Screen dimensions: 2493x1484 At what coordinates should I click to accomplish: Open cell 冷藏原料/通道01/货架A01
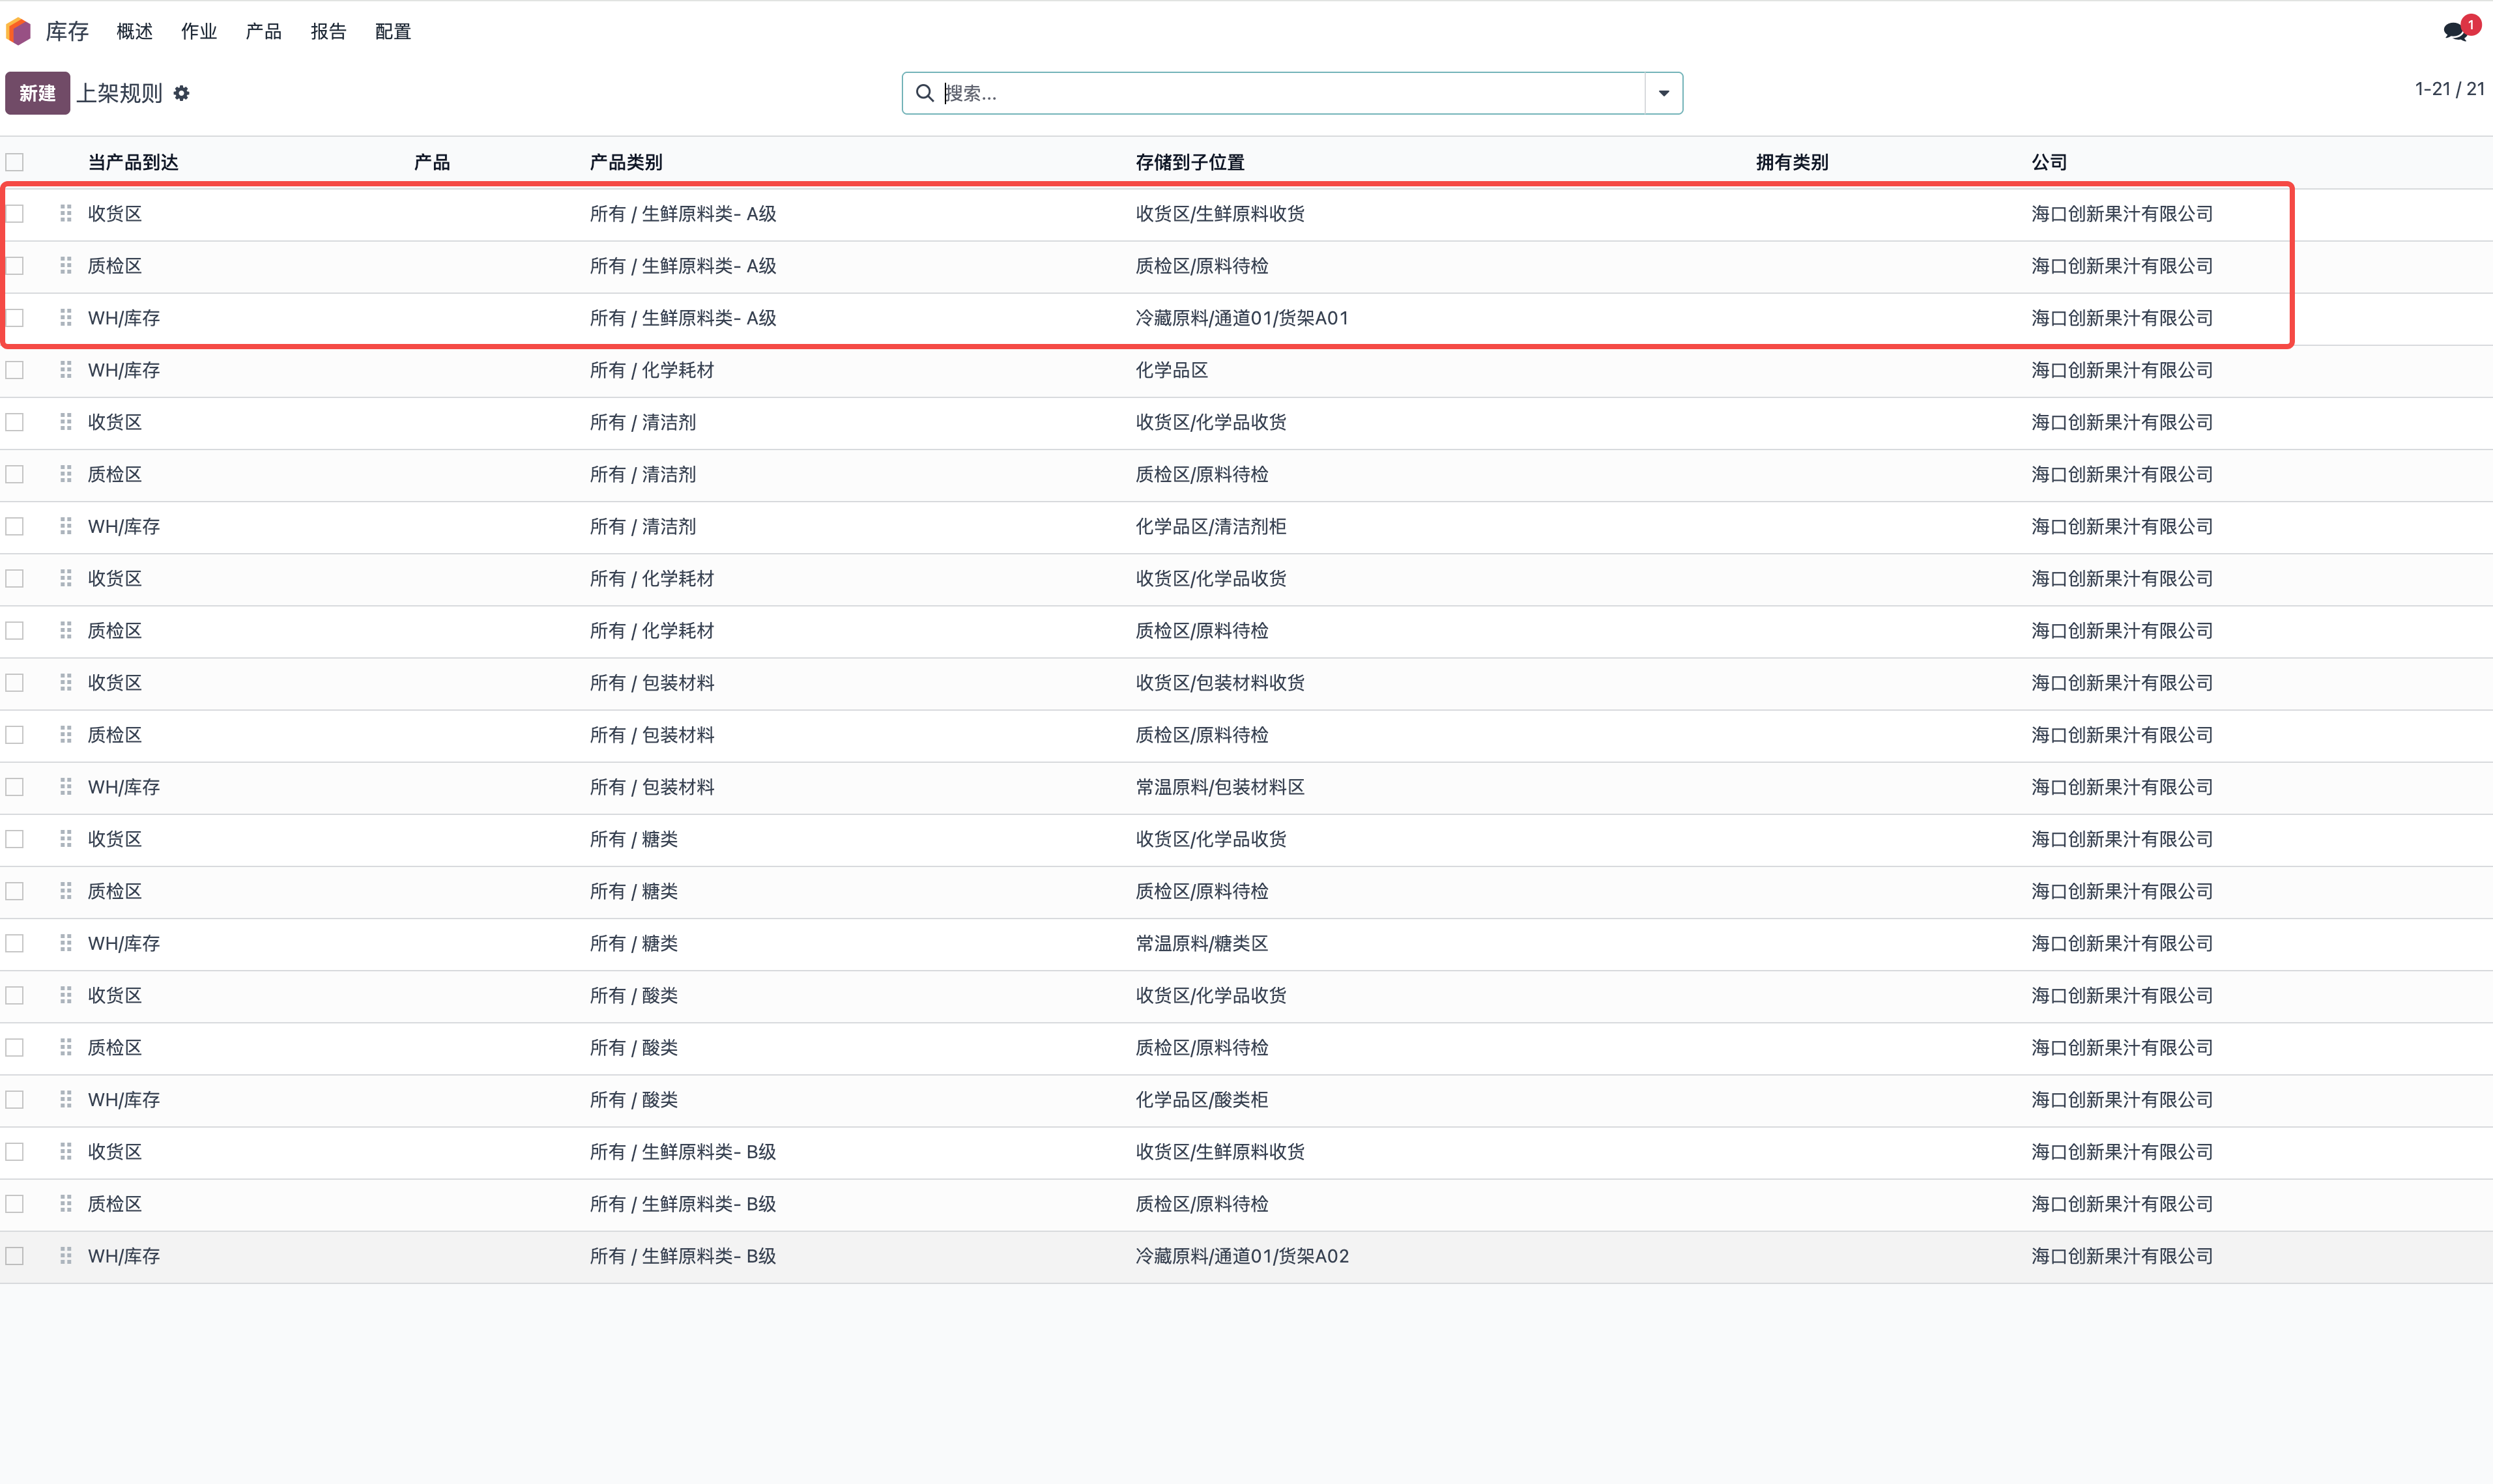click(1242, 318)
